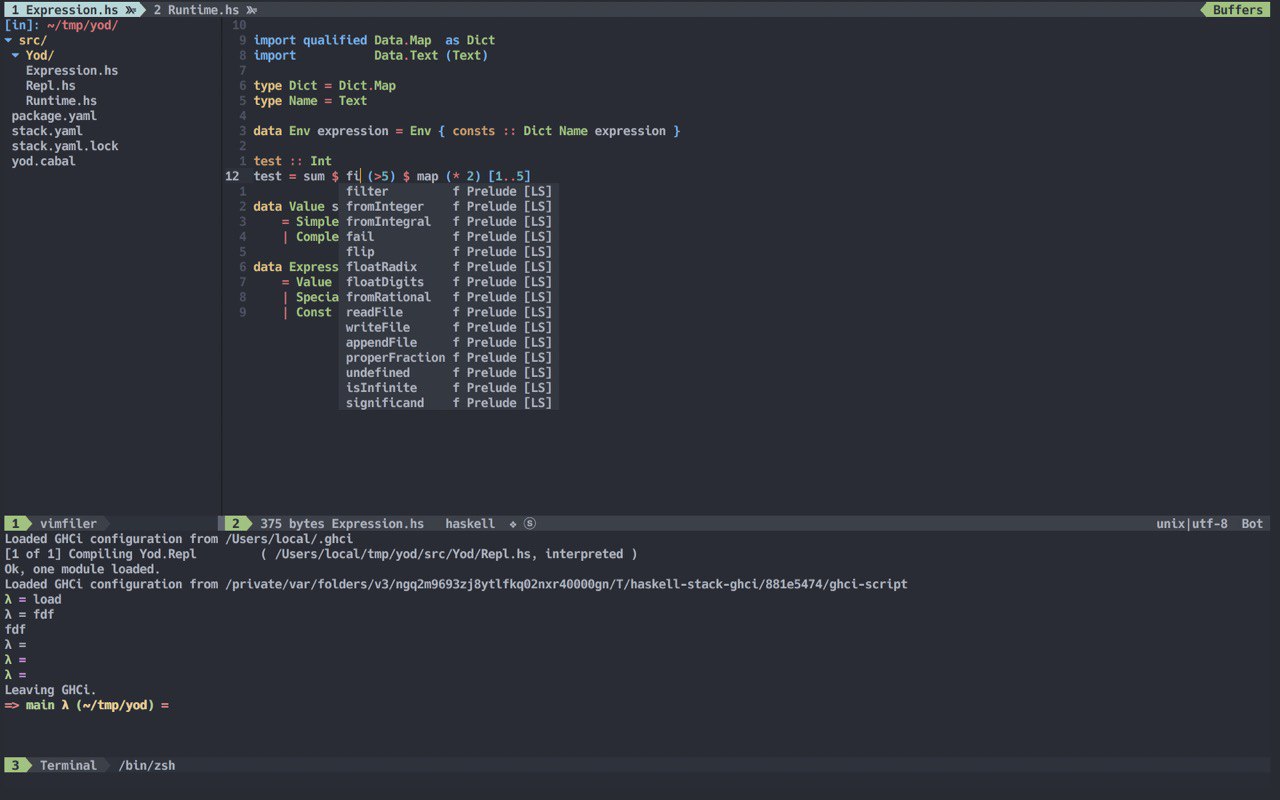The image size is (1280, 800).
Task: Click the unix|utf-8 encoding indicator
Action: click(1191, 523)
